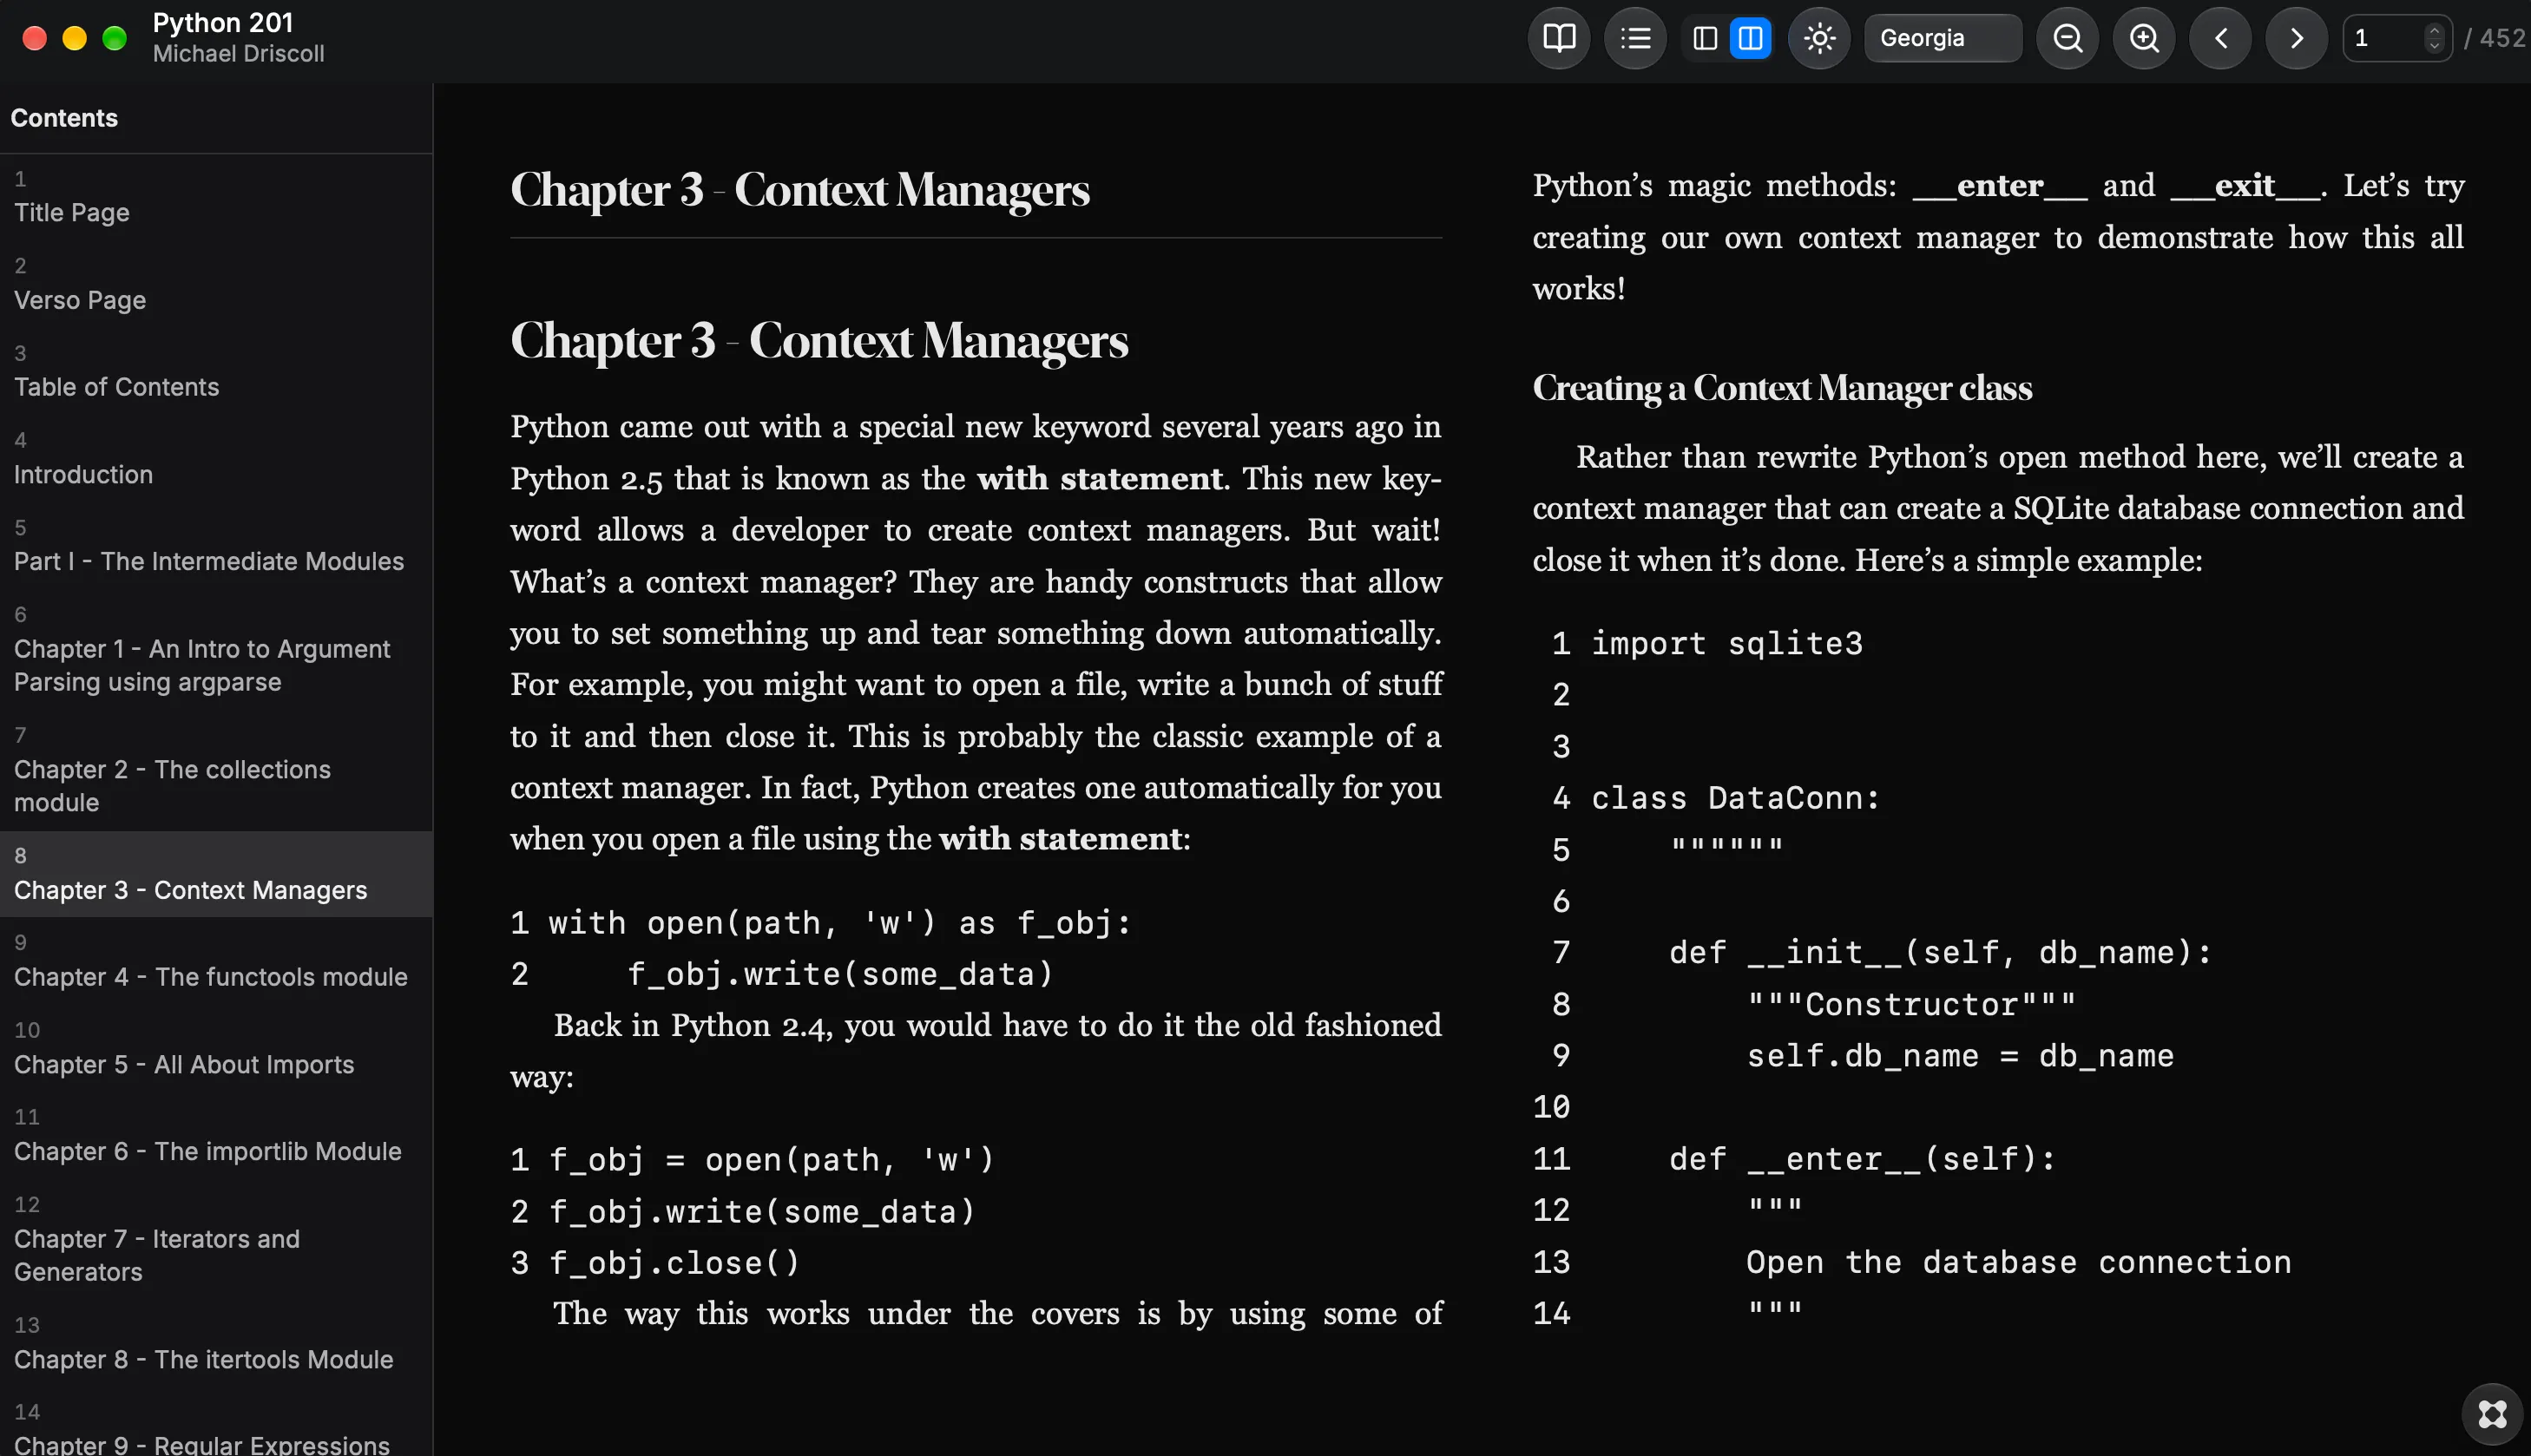Open Chapter 2 - The collections module

click(x=216, y=771)
